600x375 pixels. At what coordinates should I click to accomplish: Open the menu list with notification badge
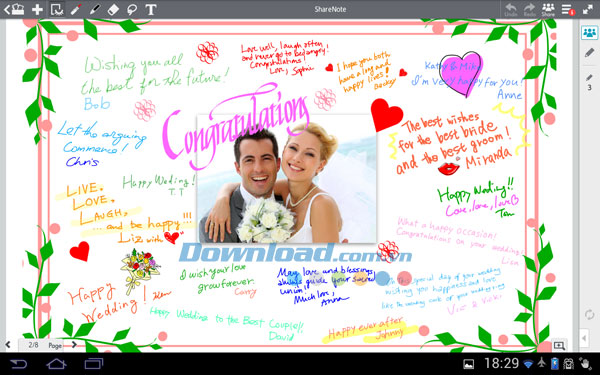(x=568, y=9)
